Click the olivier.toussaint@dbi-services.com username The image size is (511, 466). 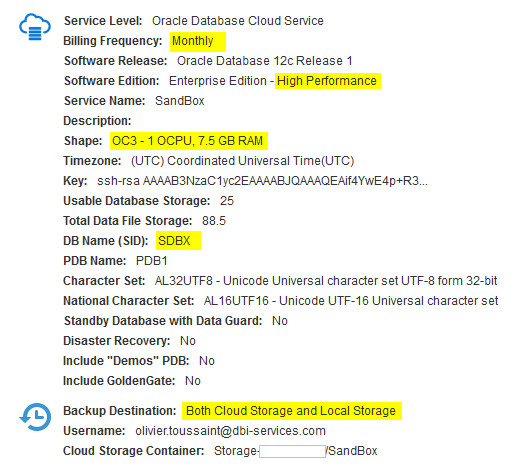coord(230,431)
